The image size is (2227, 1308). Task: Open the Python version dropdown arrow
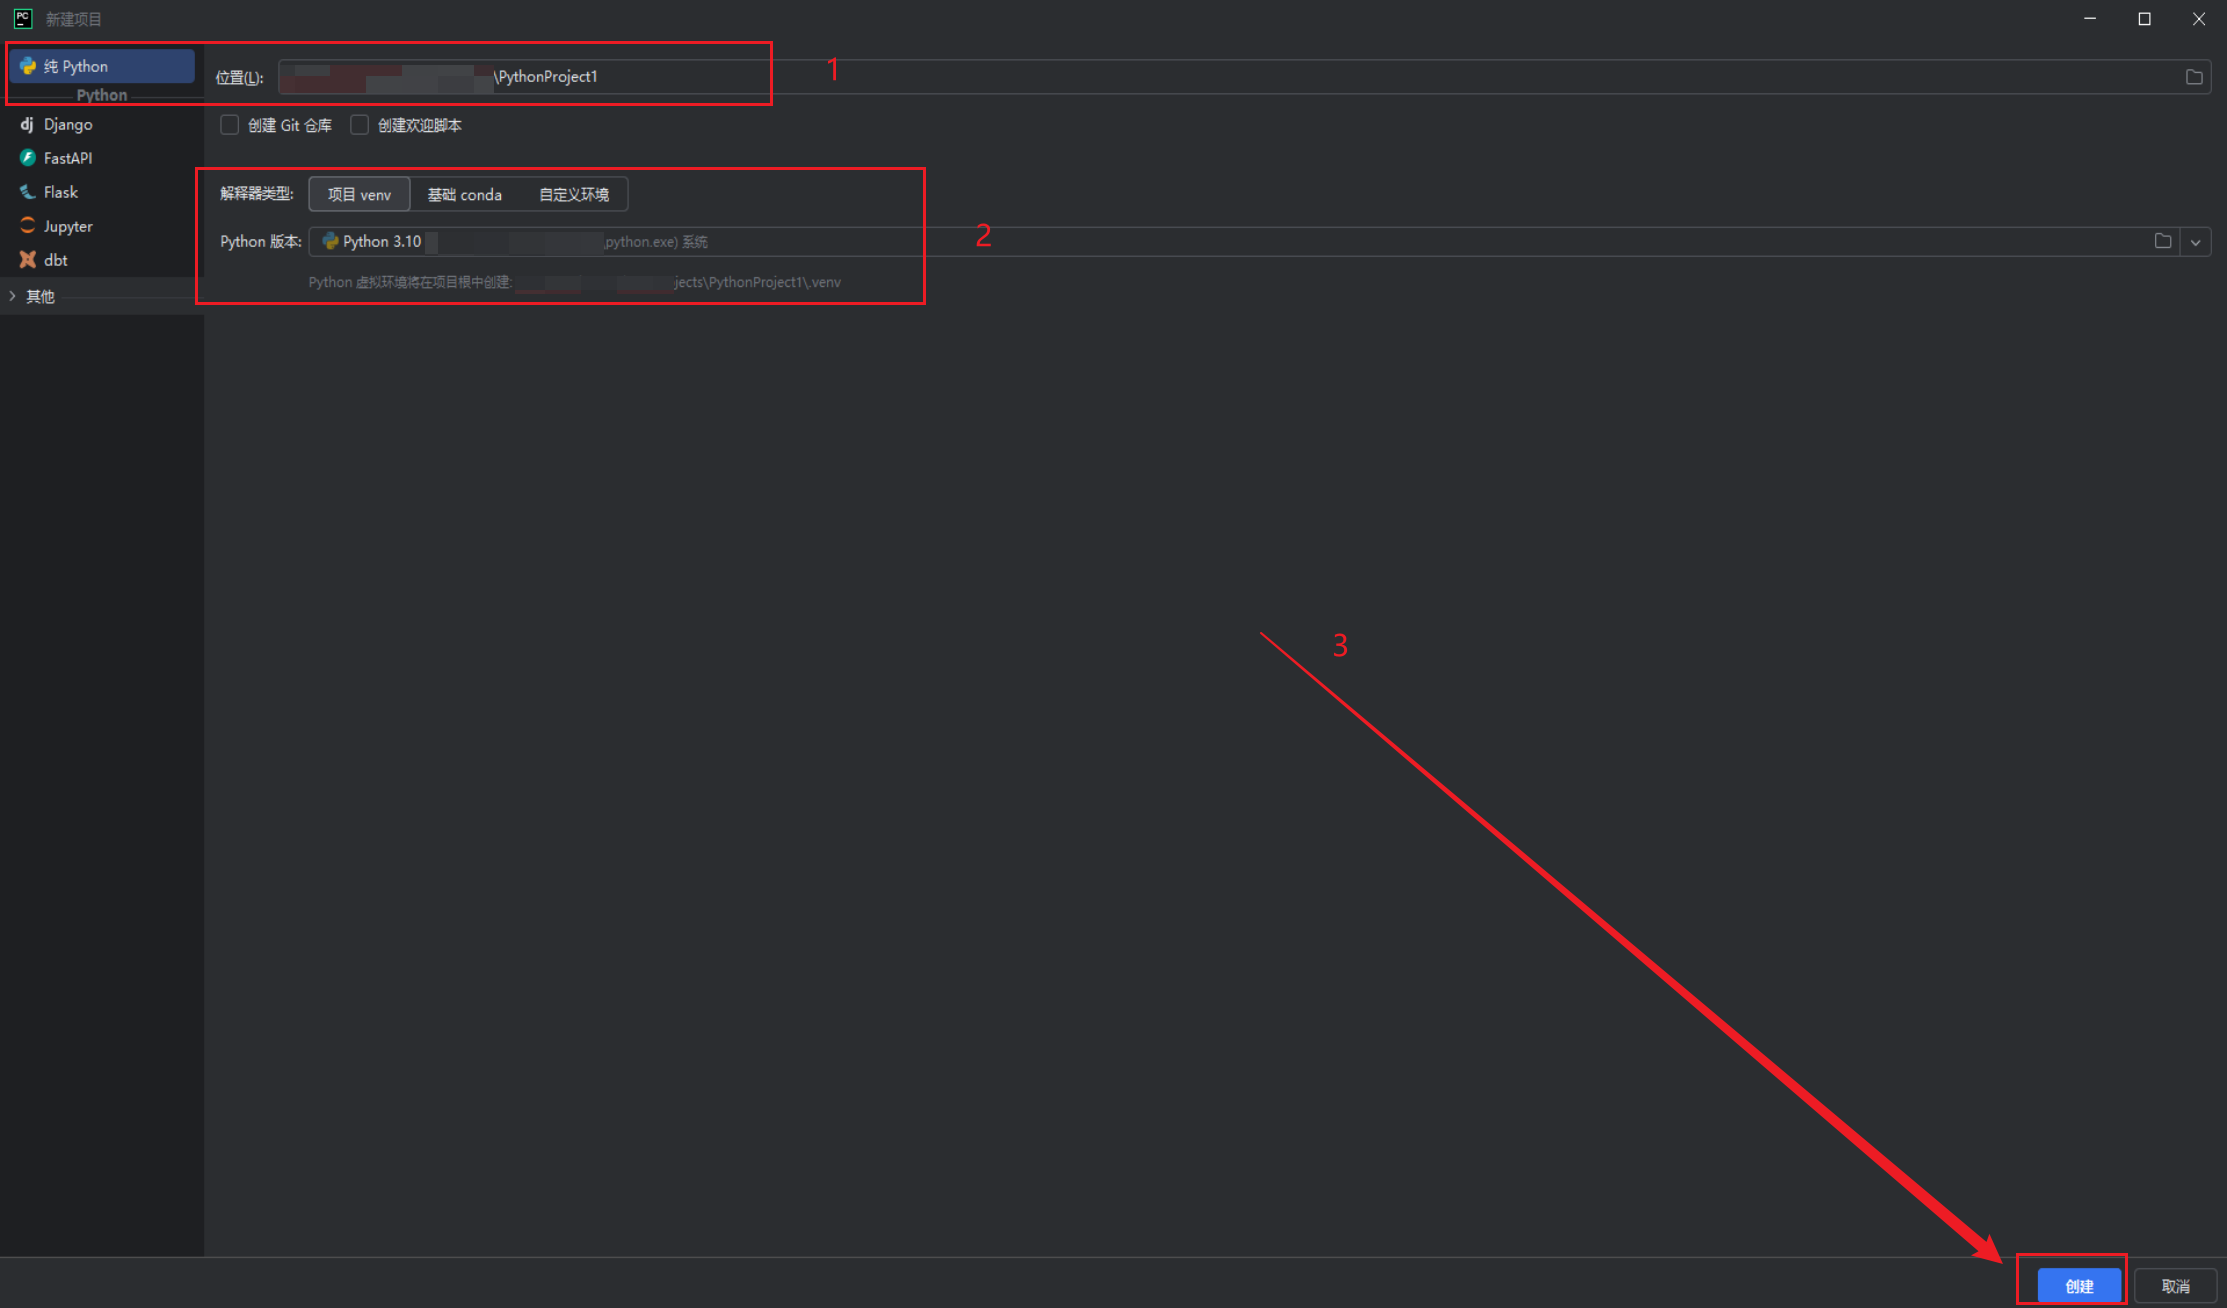[x=2196, y=242]
